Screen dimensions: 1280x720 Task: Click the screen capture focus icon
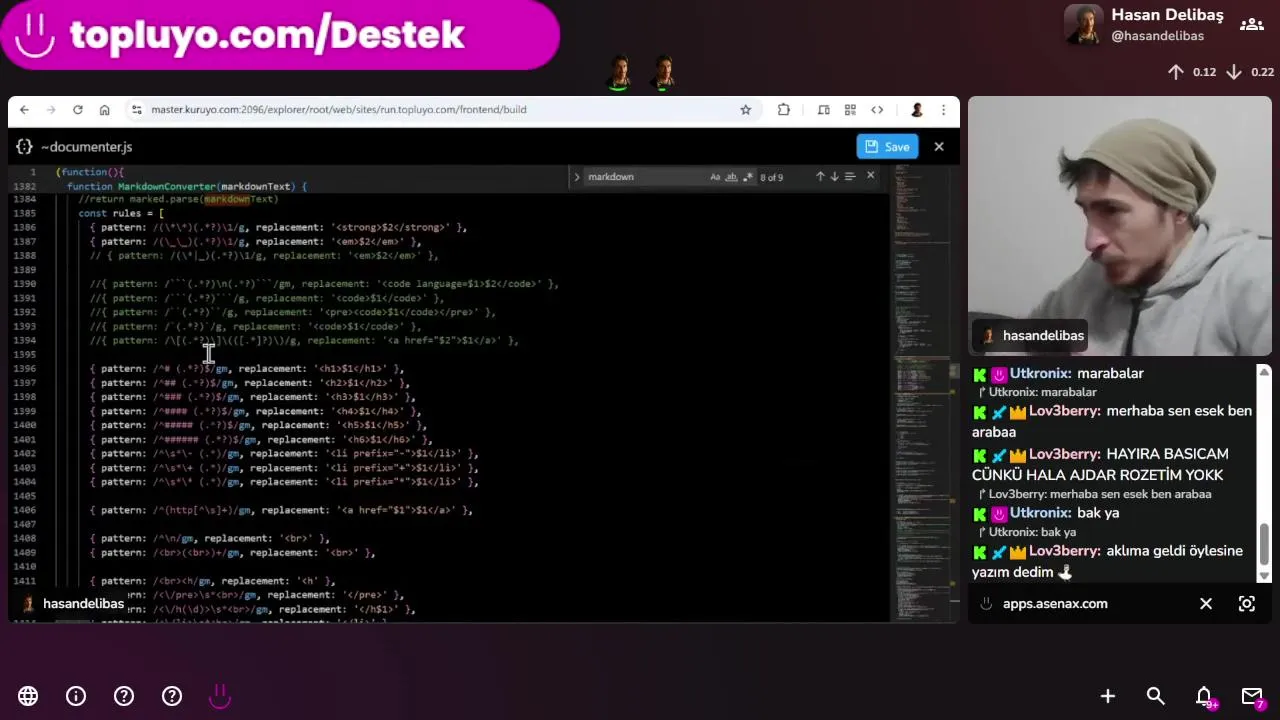pos(1247,604)
